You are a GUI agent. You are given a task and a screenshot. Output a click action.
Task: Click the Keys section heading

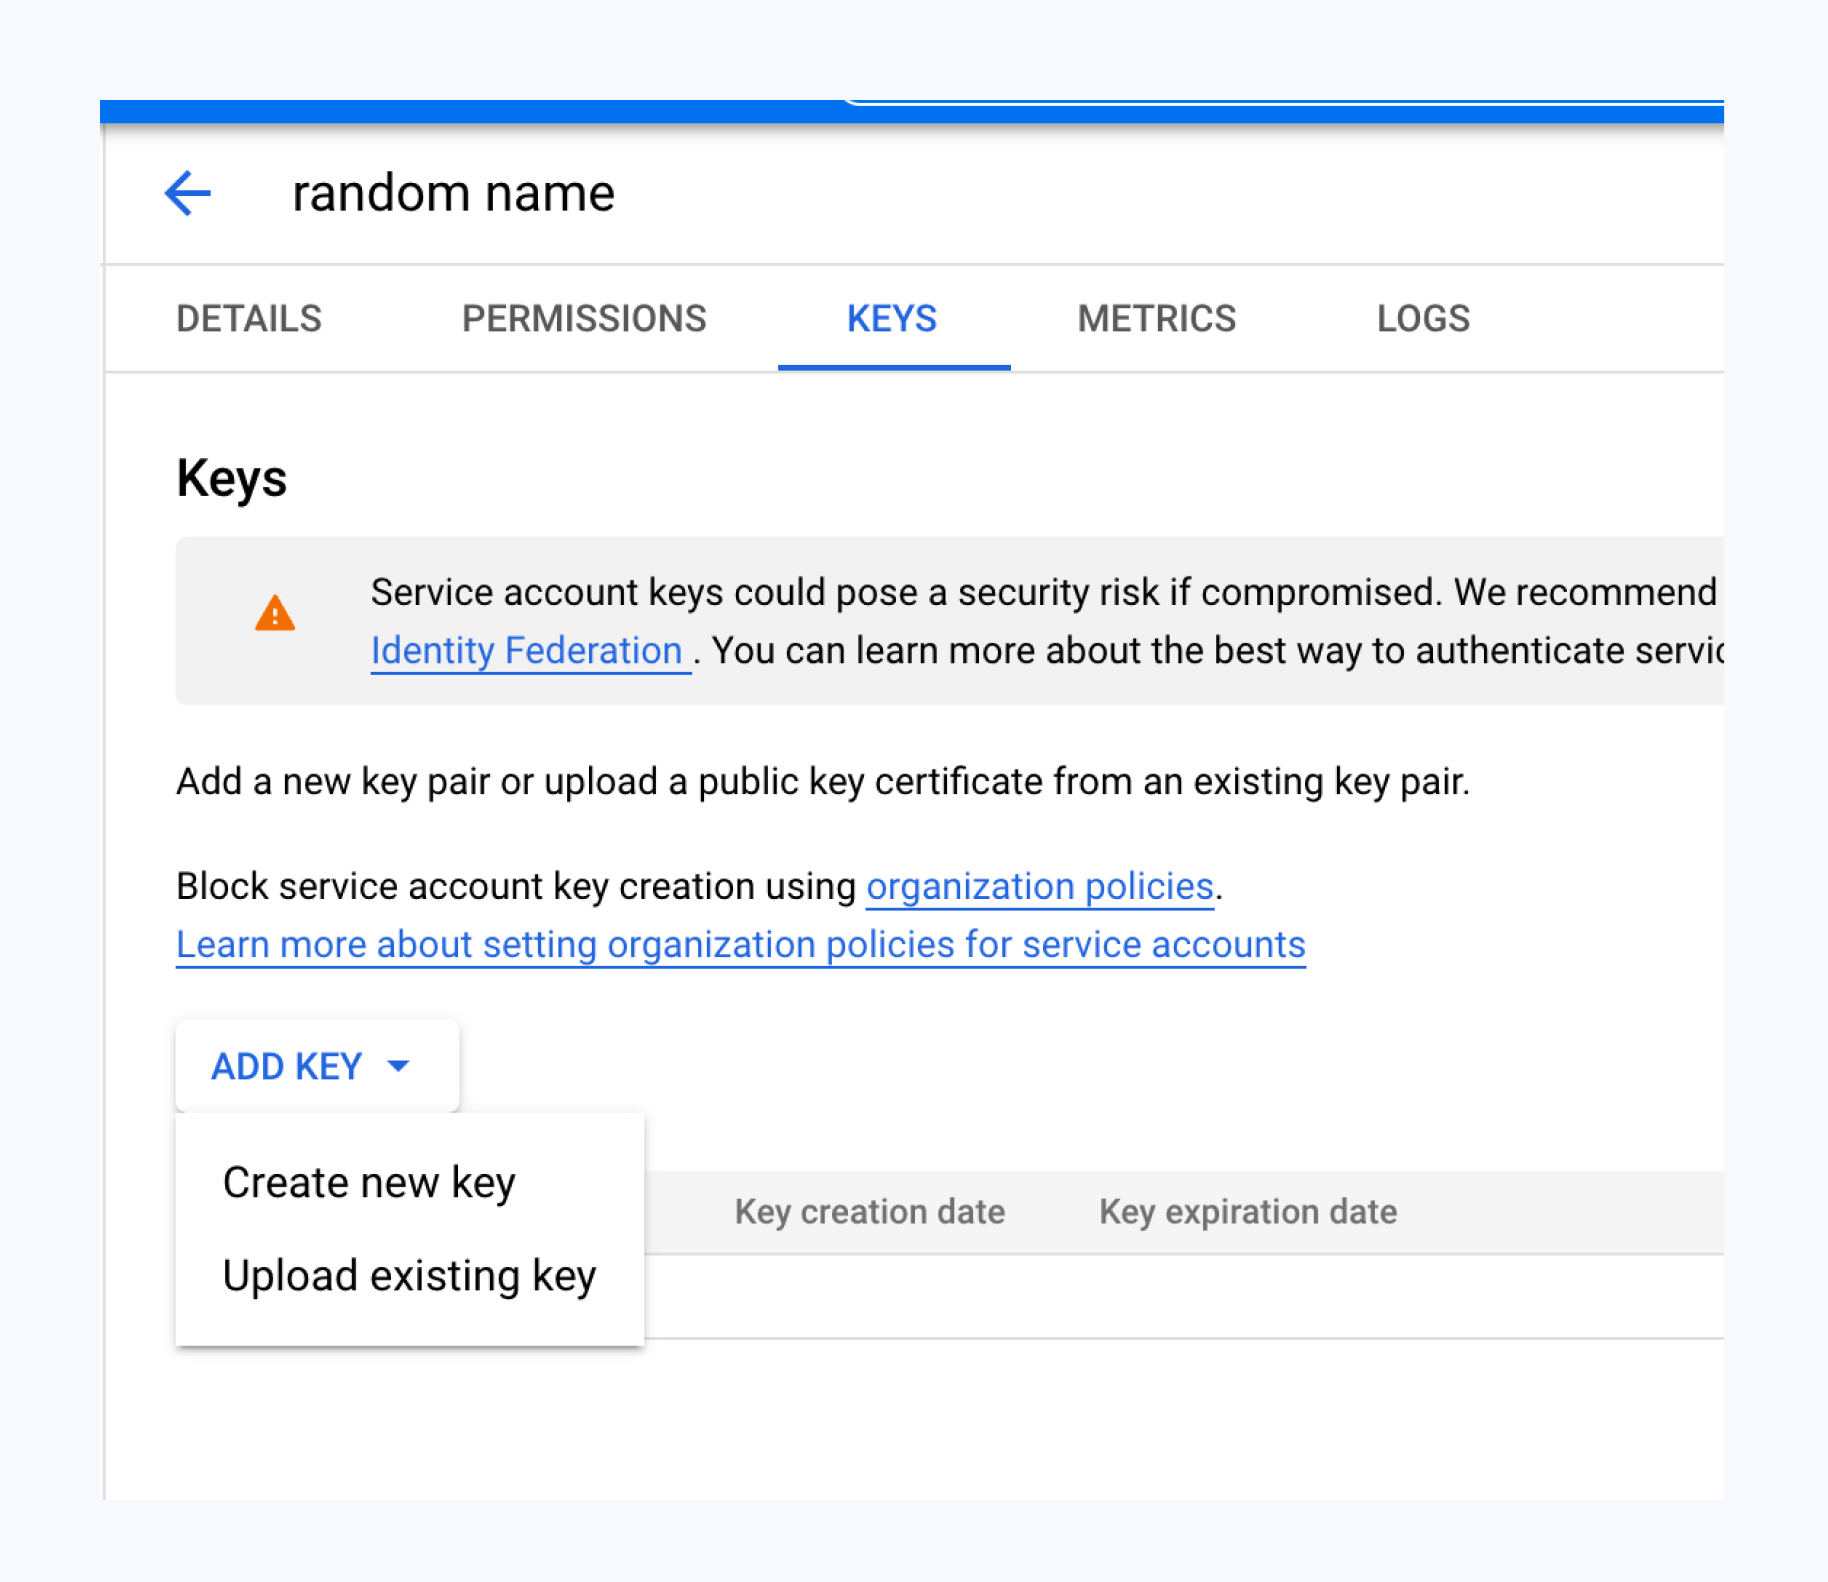pyautogui.click(x=232, y=478)
